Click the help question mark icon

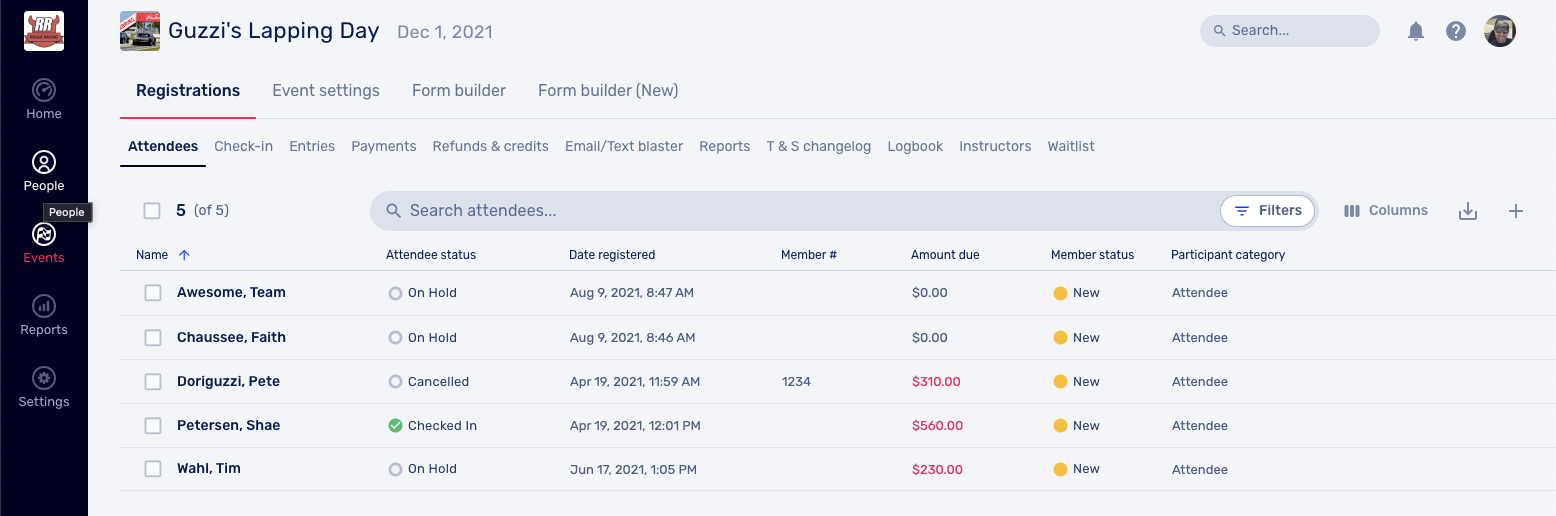tap(1456, 31)
